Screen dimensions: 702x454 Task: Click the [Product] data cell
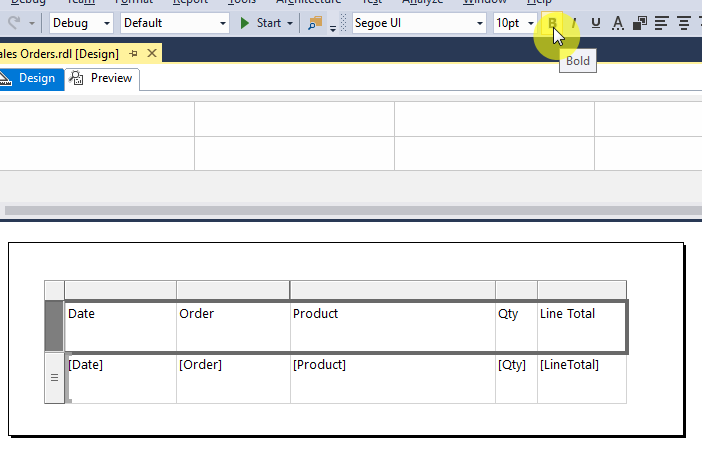point(392,378)
